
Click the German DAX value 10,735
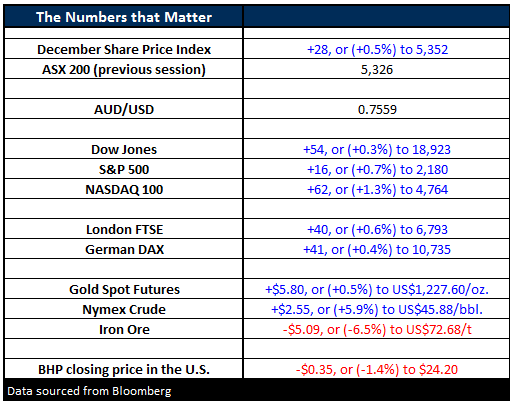[377, 249]
